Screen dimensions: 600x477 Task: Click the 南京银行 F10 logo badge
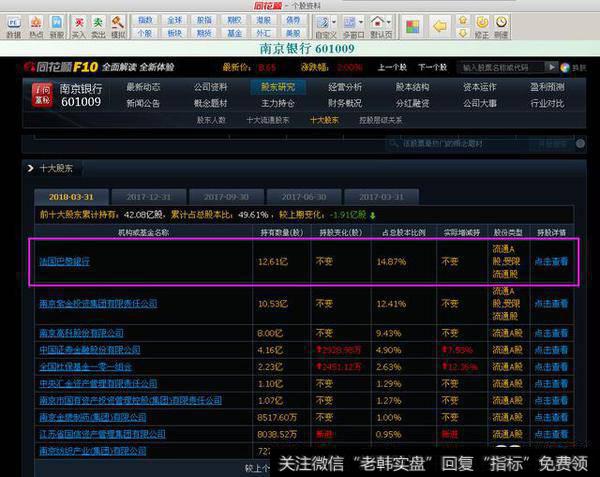pos(42,95)
